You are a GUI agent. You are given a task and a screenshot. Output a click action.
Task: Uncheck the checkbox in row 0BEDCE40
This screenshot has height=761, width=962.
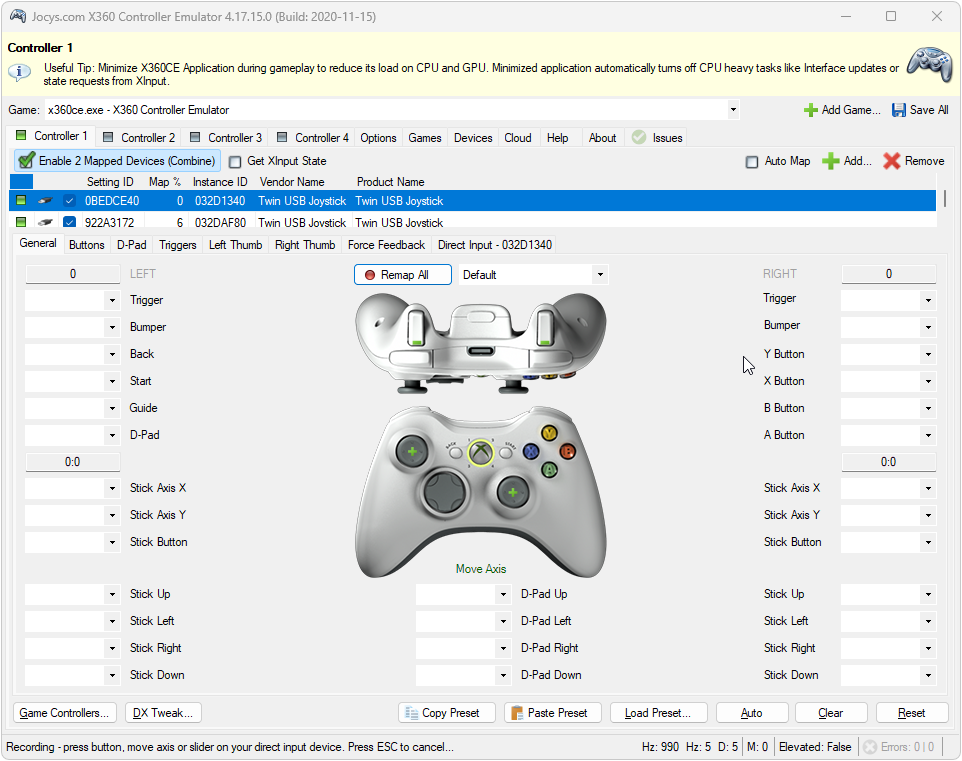tap(69, 201)
